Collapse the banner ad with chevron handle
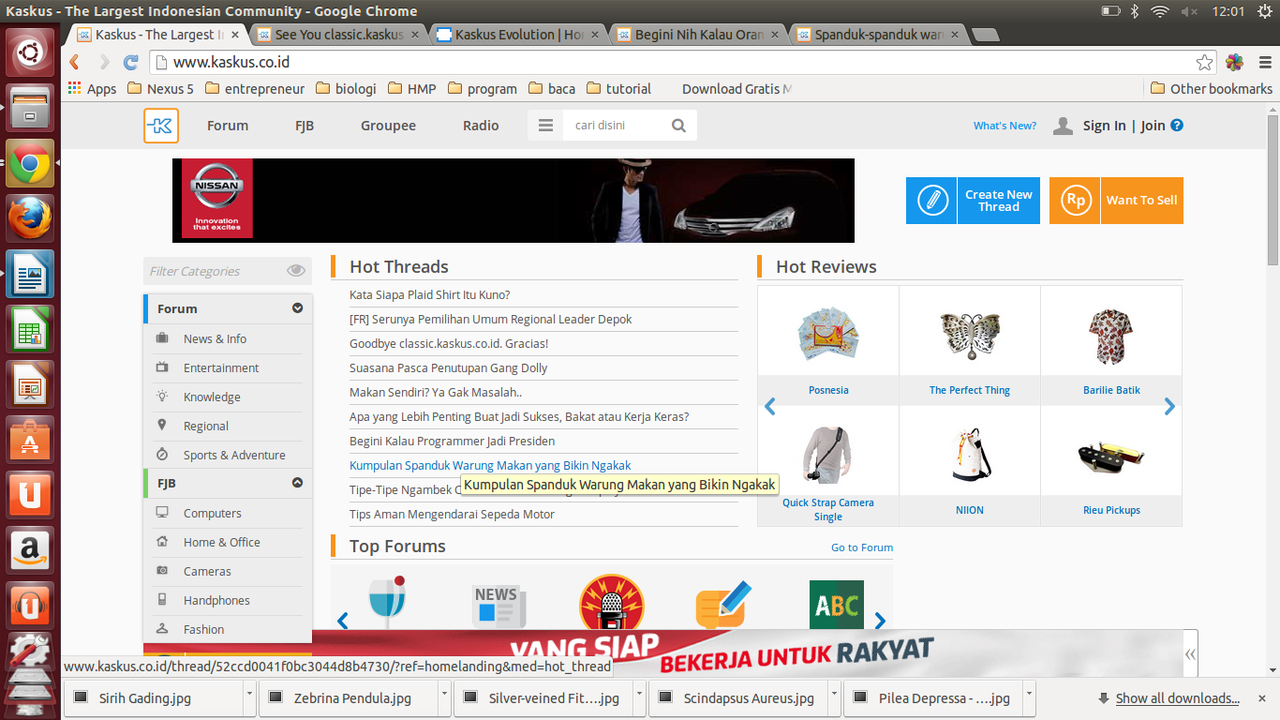The image size is (1280, 720). pyautogui.click(x=1190, y=655)
